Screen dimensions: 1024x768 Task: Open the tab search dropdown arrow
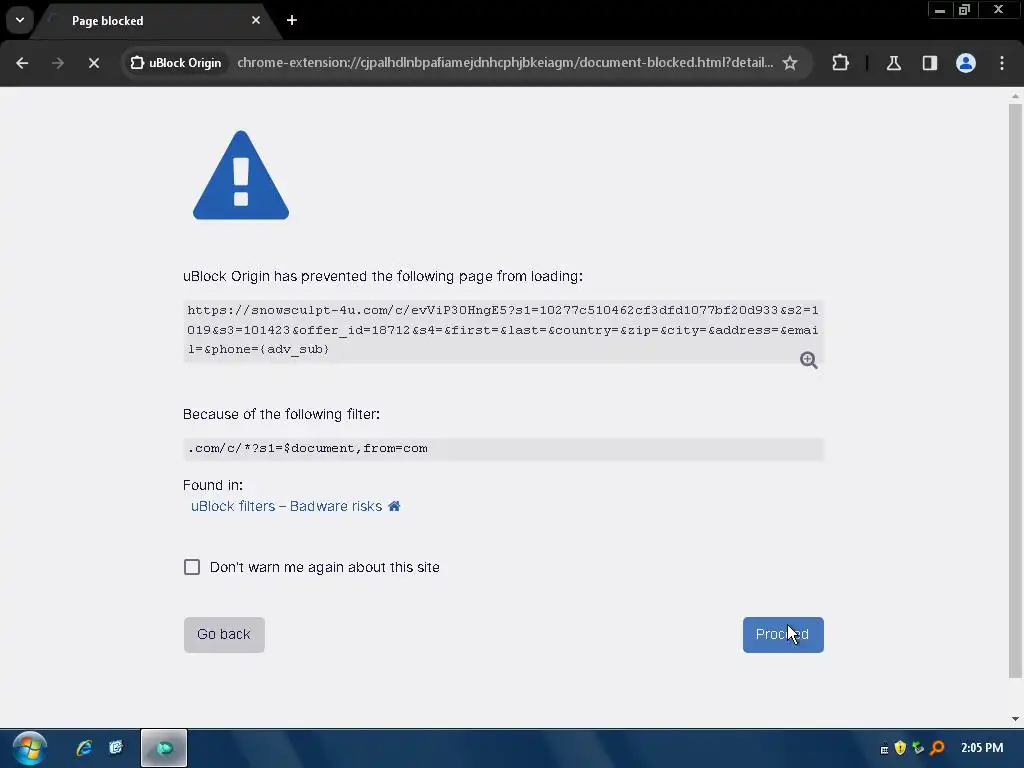[x=20, y=20]
